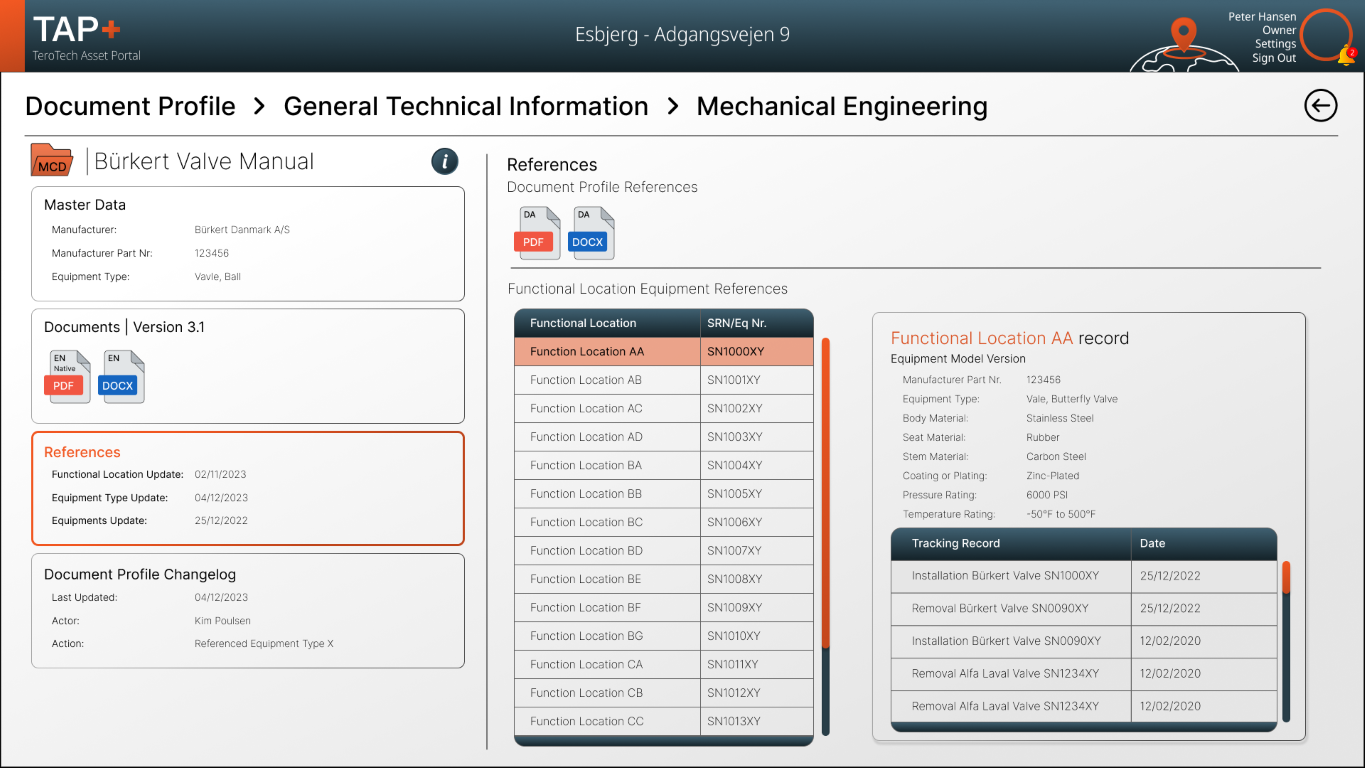Select row Function Location BF
This screenshot has height=768, width=1365.
[664, 607]
